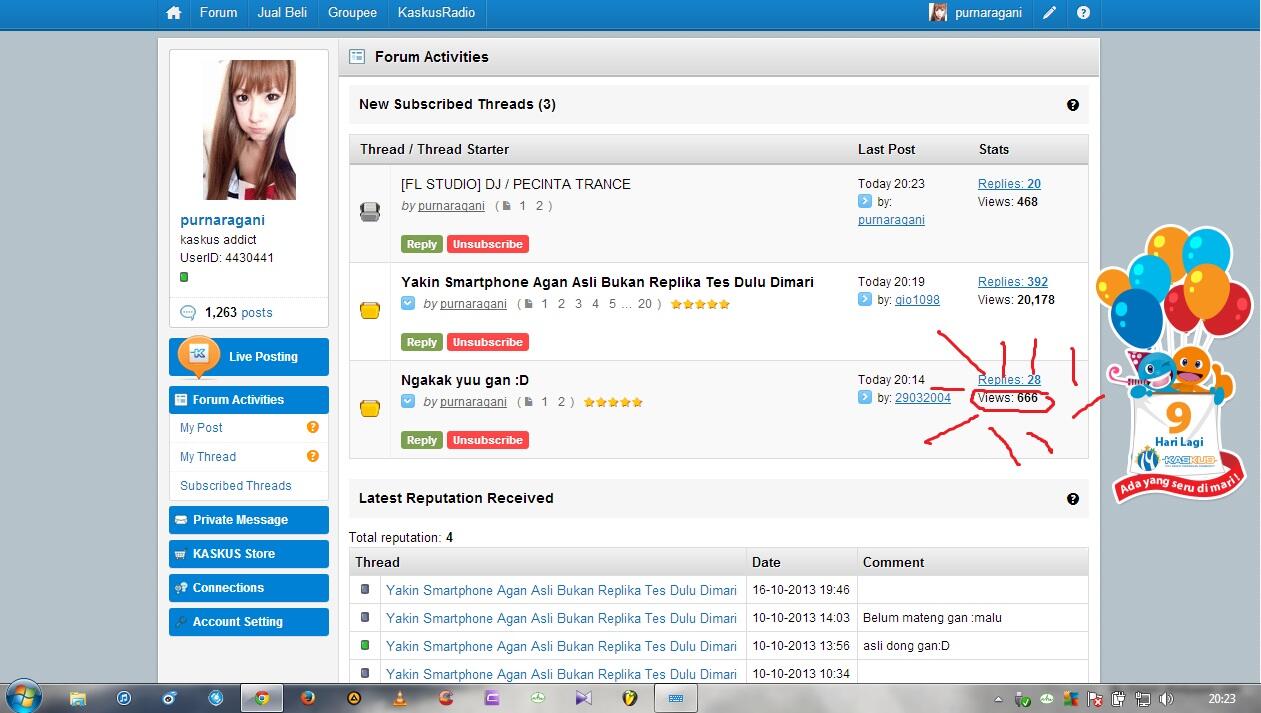Open KASKUS Store in sidebar
Image resolution: width=1261 pixels, height=713 pixels.
pyautogui.click(x=249, y=554)
